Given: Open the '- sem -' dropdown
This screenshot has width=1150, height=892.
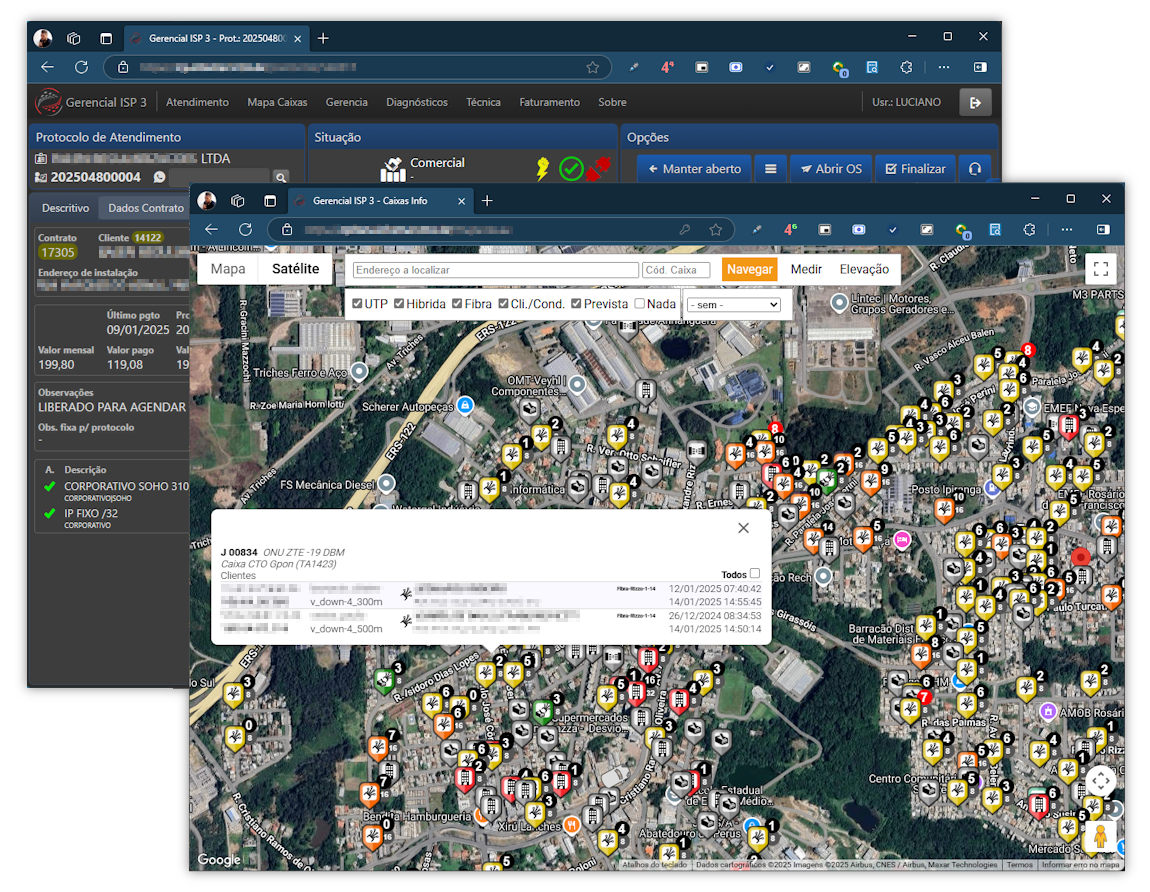Looking at the screenshot, I should (733, 304).
